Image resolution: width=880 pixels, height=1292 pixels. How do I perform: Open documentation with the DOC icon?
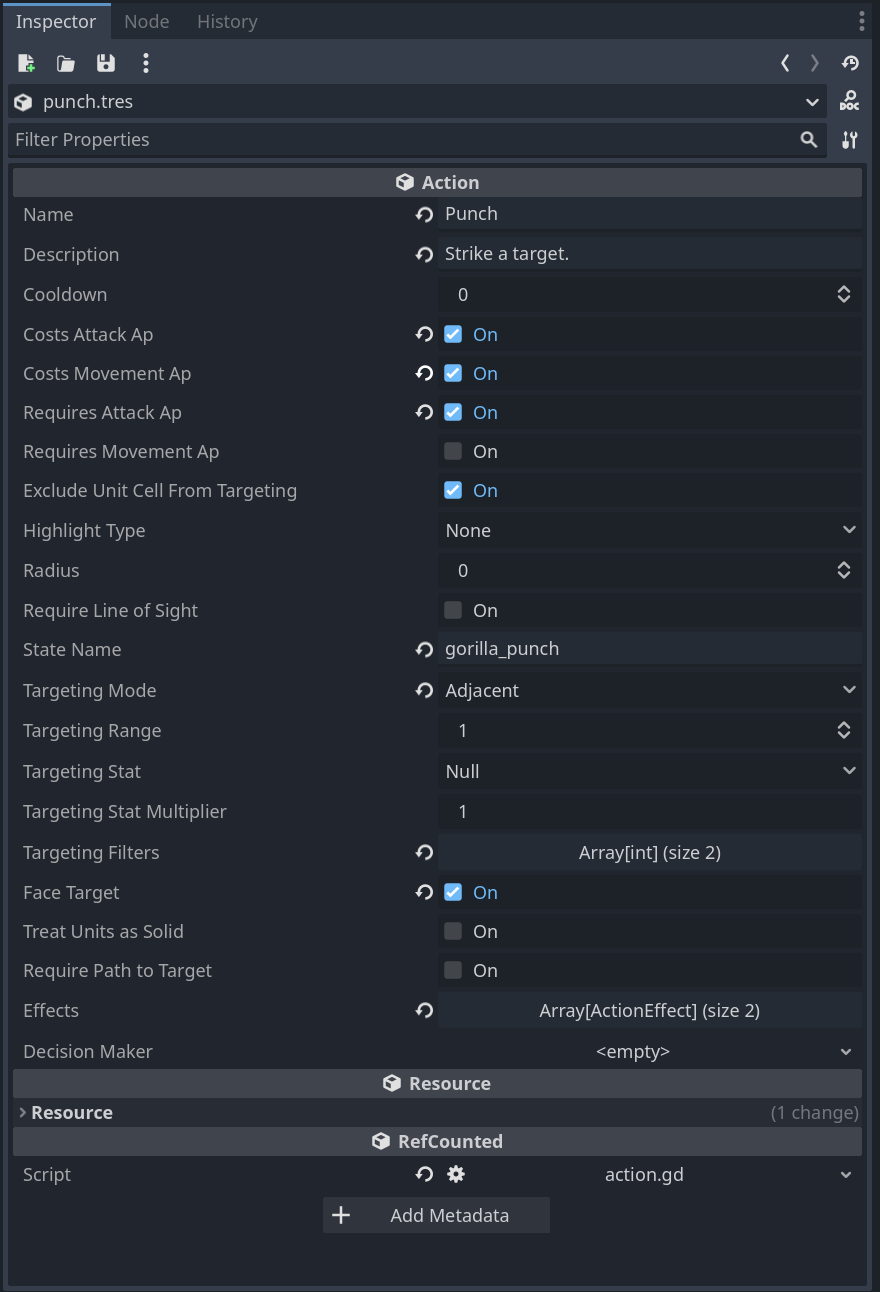(x=849, y=101)
